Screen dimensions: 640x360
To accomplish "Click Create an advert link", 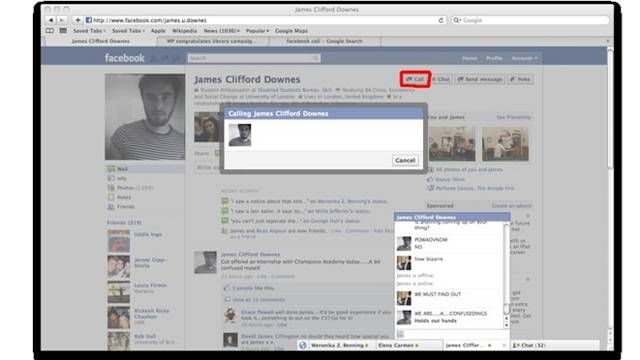I will coord(511,206).
